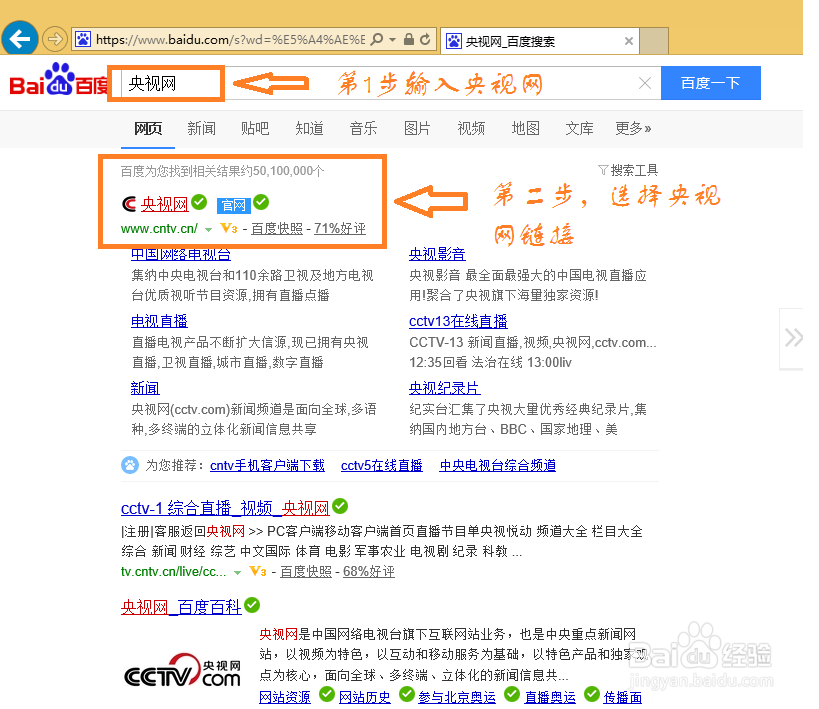Click the green check icon before 参与北京奥运
819x709 pixels.
(x=407, y=694)
